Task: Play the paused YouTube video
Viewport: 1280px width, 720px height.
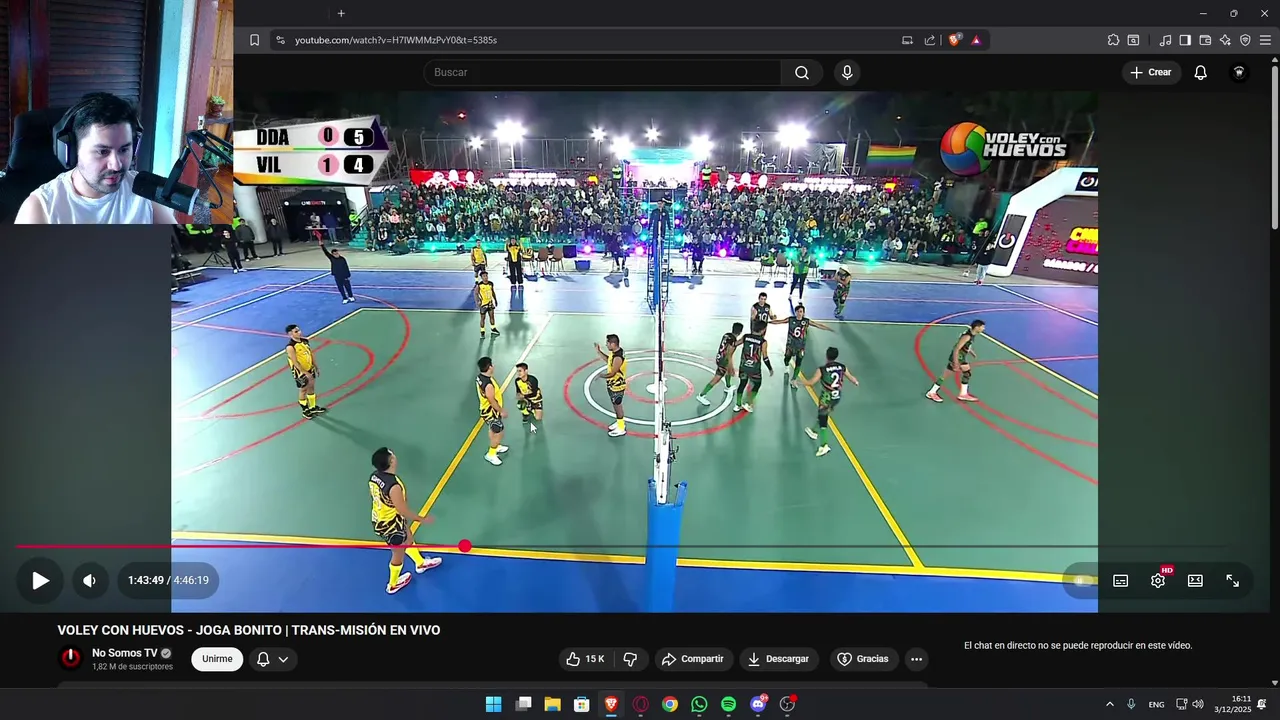Action: tap(40, 580)
